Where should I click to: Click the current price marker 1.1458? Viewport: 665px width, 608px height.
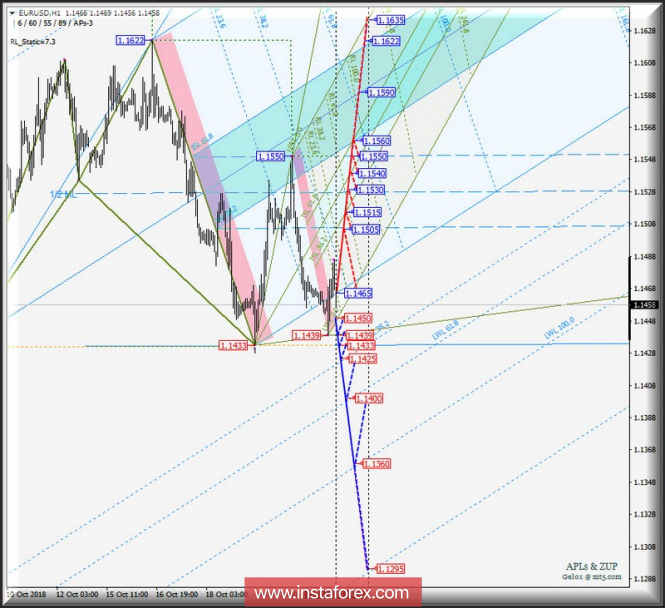pyautogui.click(x=644, y=305)
